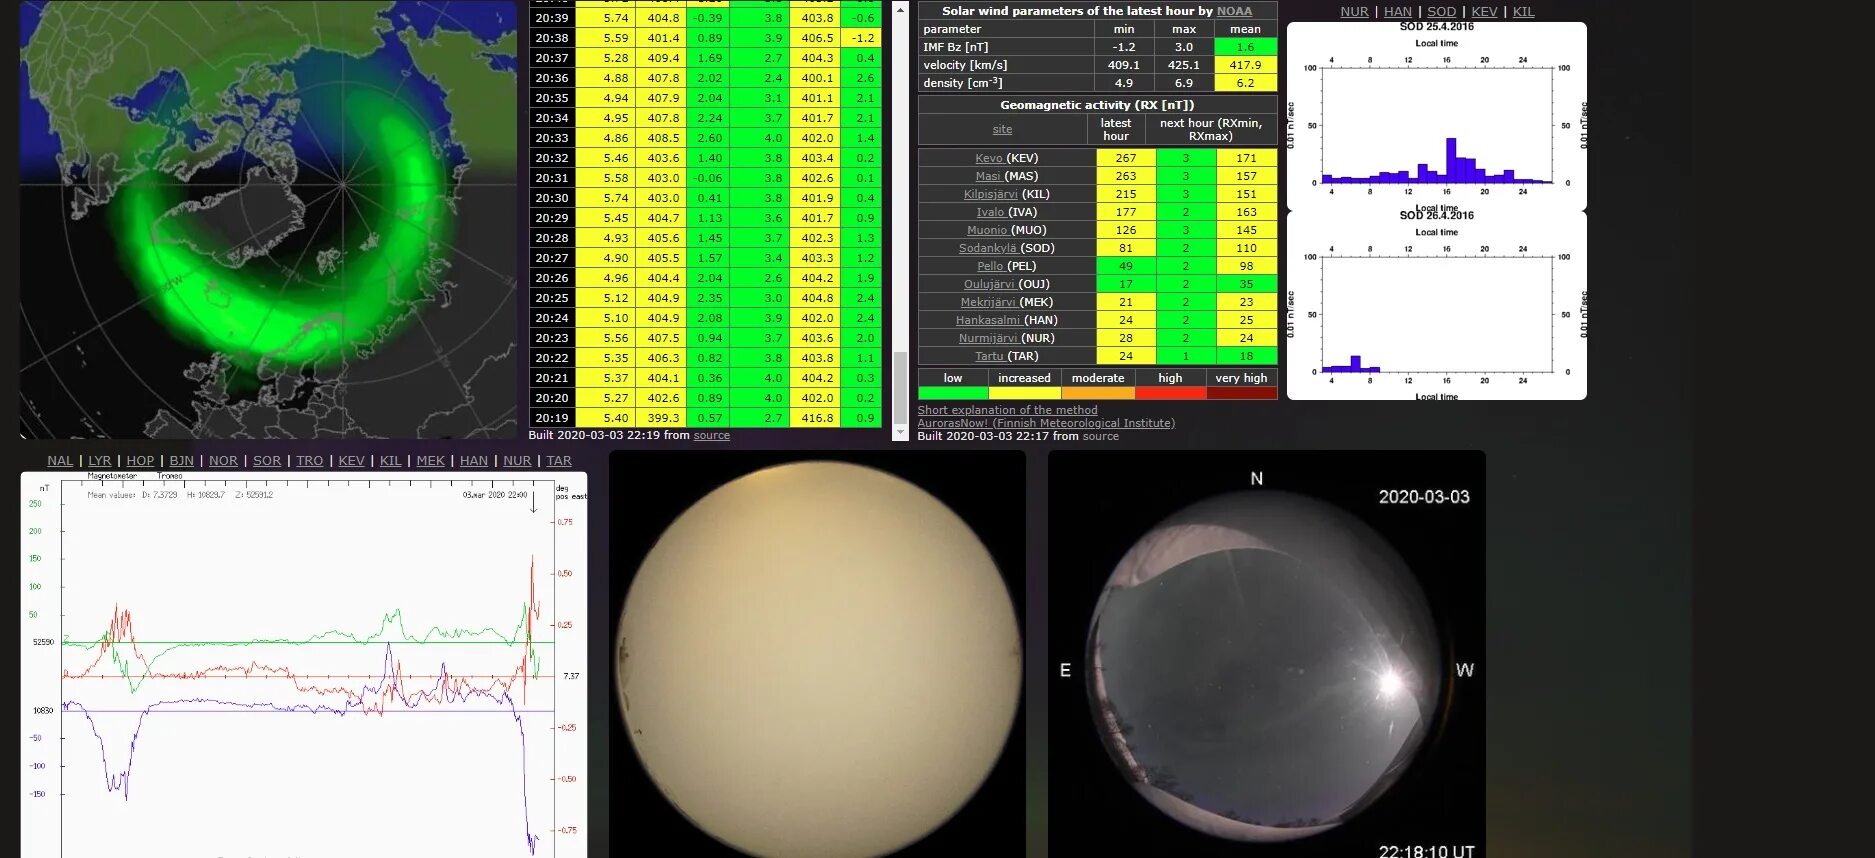Screen dimensions: 1875x858
Task: Click the all-sky camera image with moon
Action: [1266, 654]
